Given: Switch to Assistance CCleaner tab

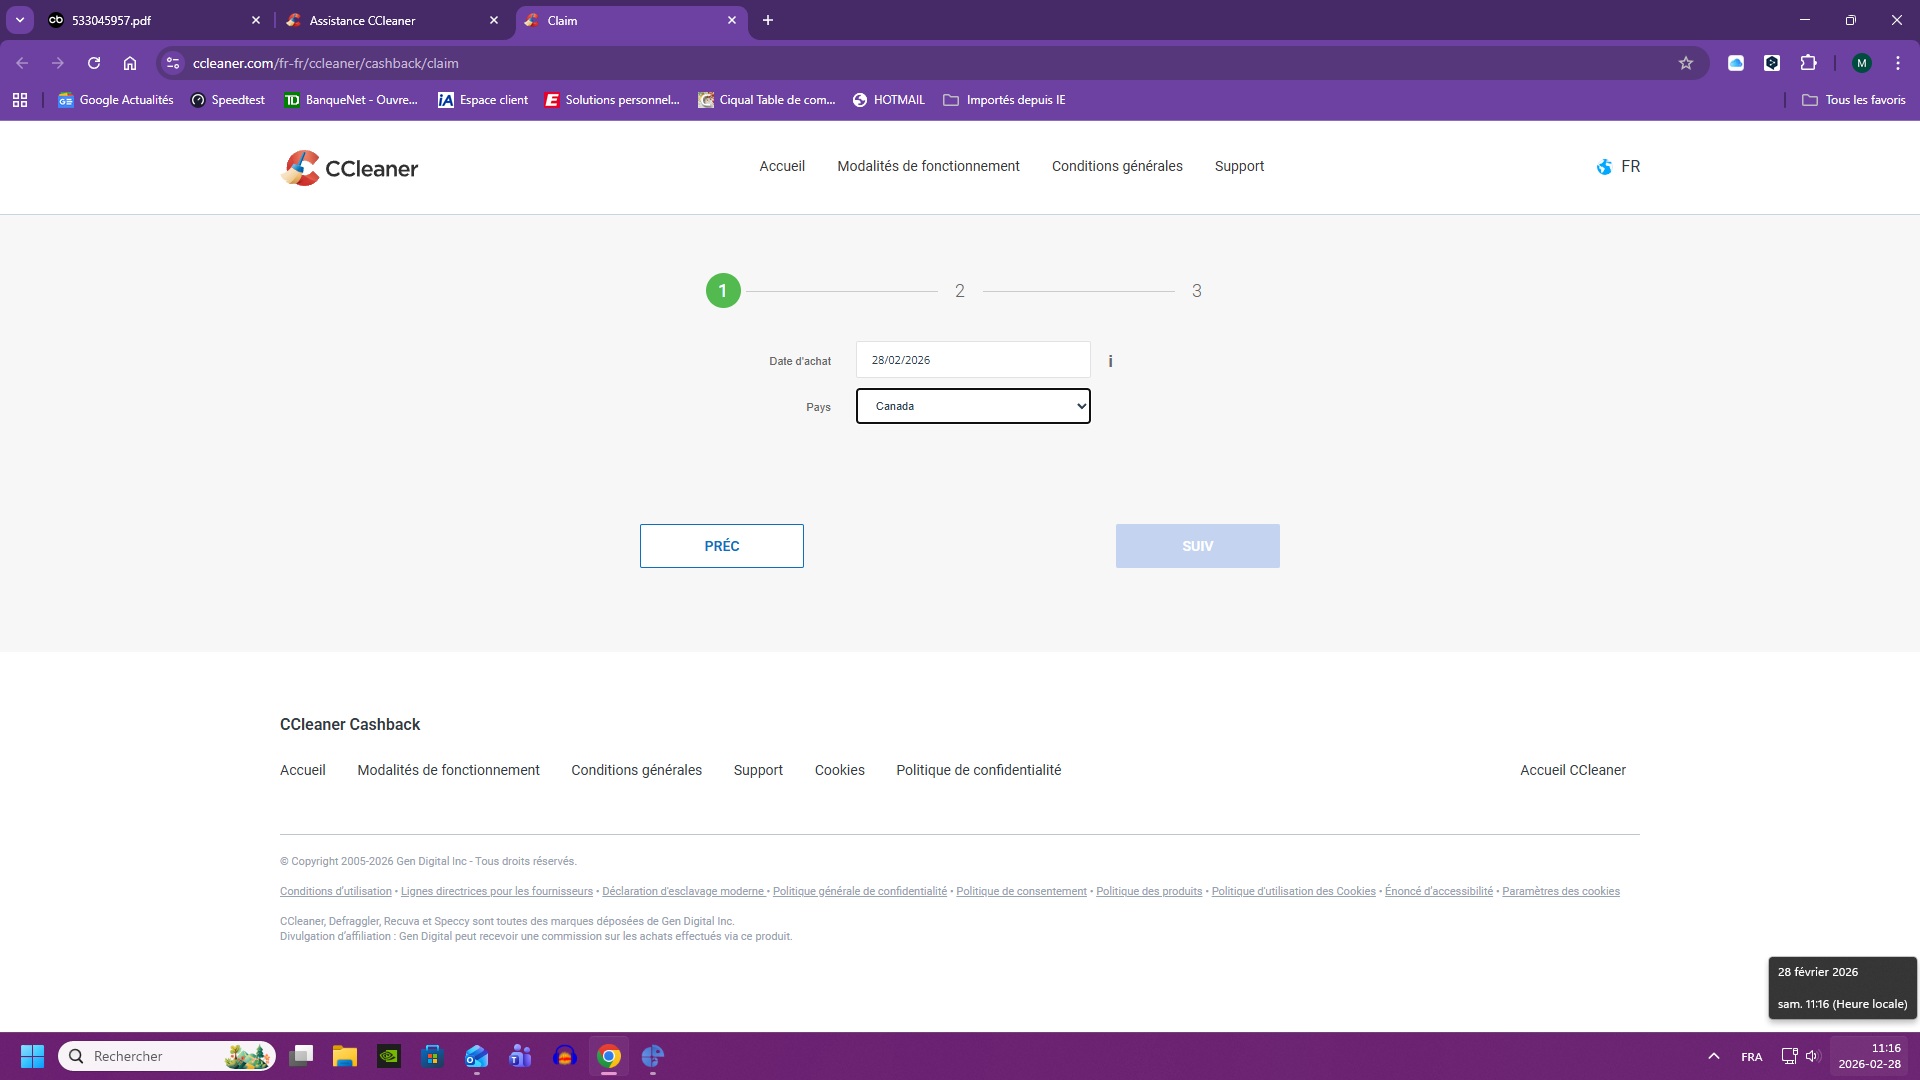Looking at the screenshot, I should [x=390, y=20].
